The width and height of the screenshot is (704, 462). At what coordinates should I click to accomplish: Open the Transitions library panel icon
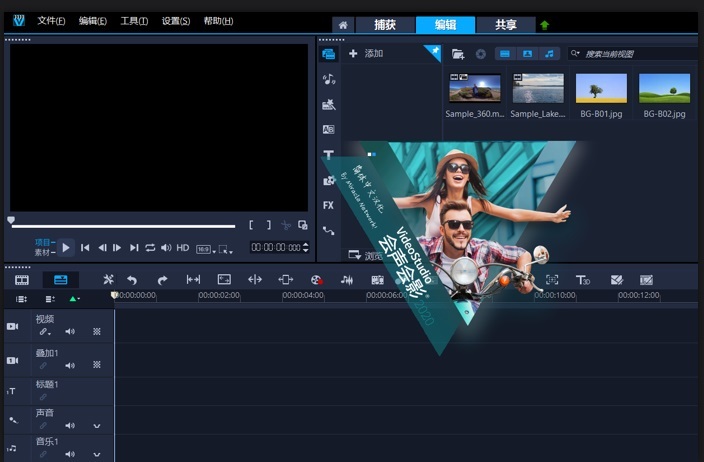tap(328, 129)
